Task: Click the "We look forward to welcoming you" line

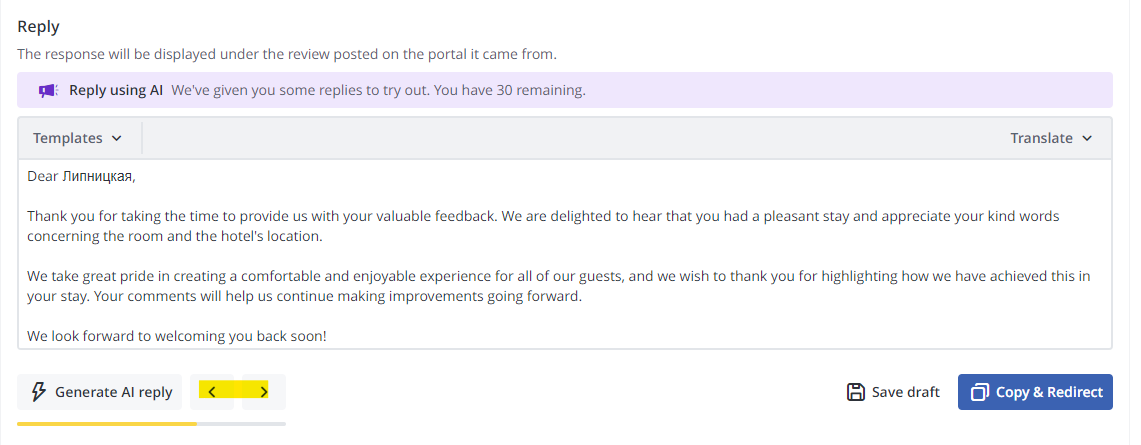Action: [x=177, y=337]
